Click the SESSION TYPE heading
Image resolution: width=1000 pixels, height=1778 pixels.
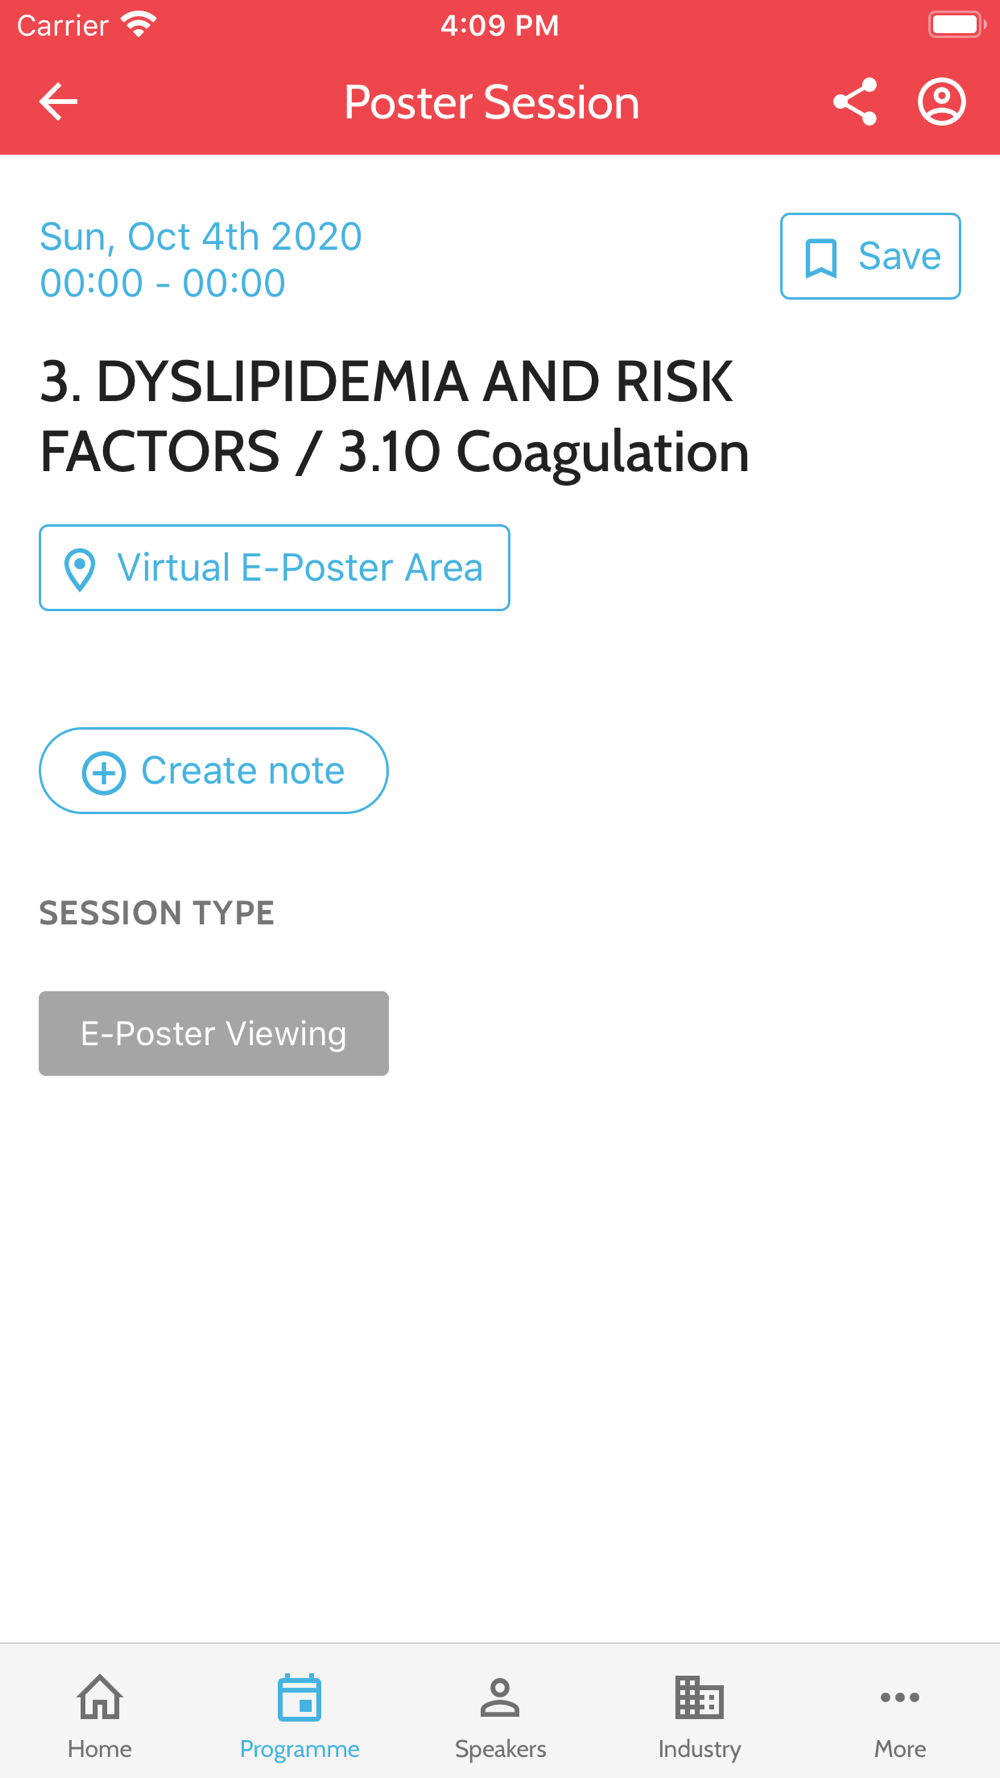[x=156, y=913]
